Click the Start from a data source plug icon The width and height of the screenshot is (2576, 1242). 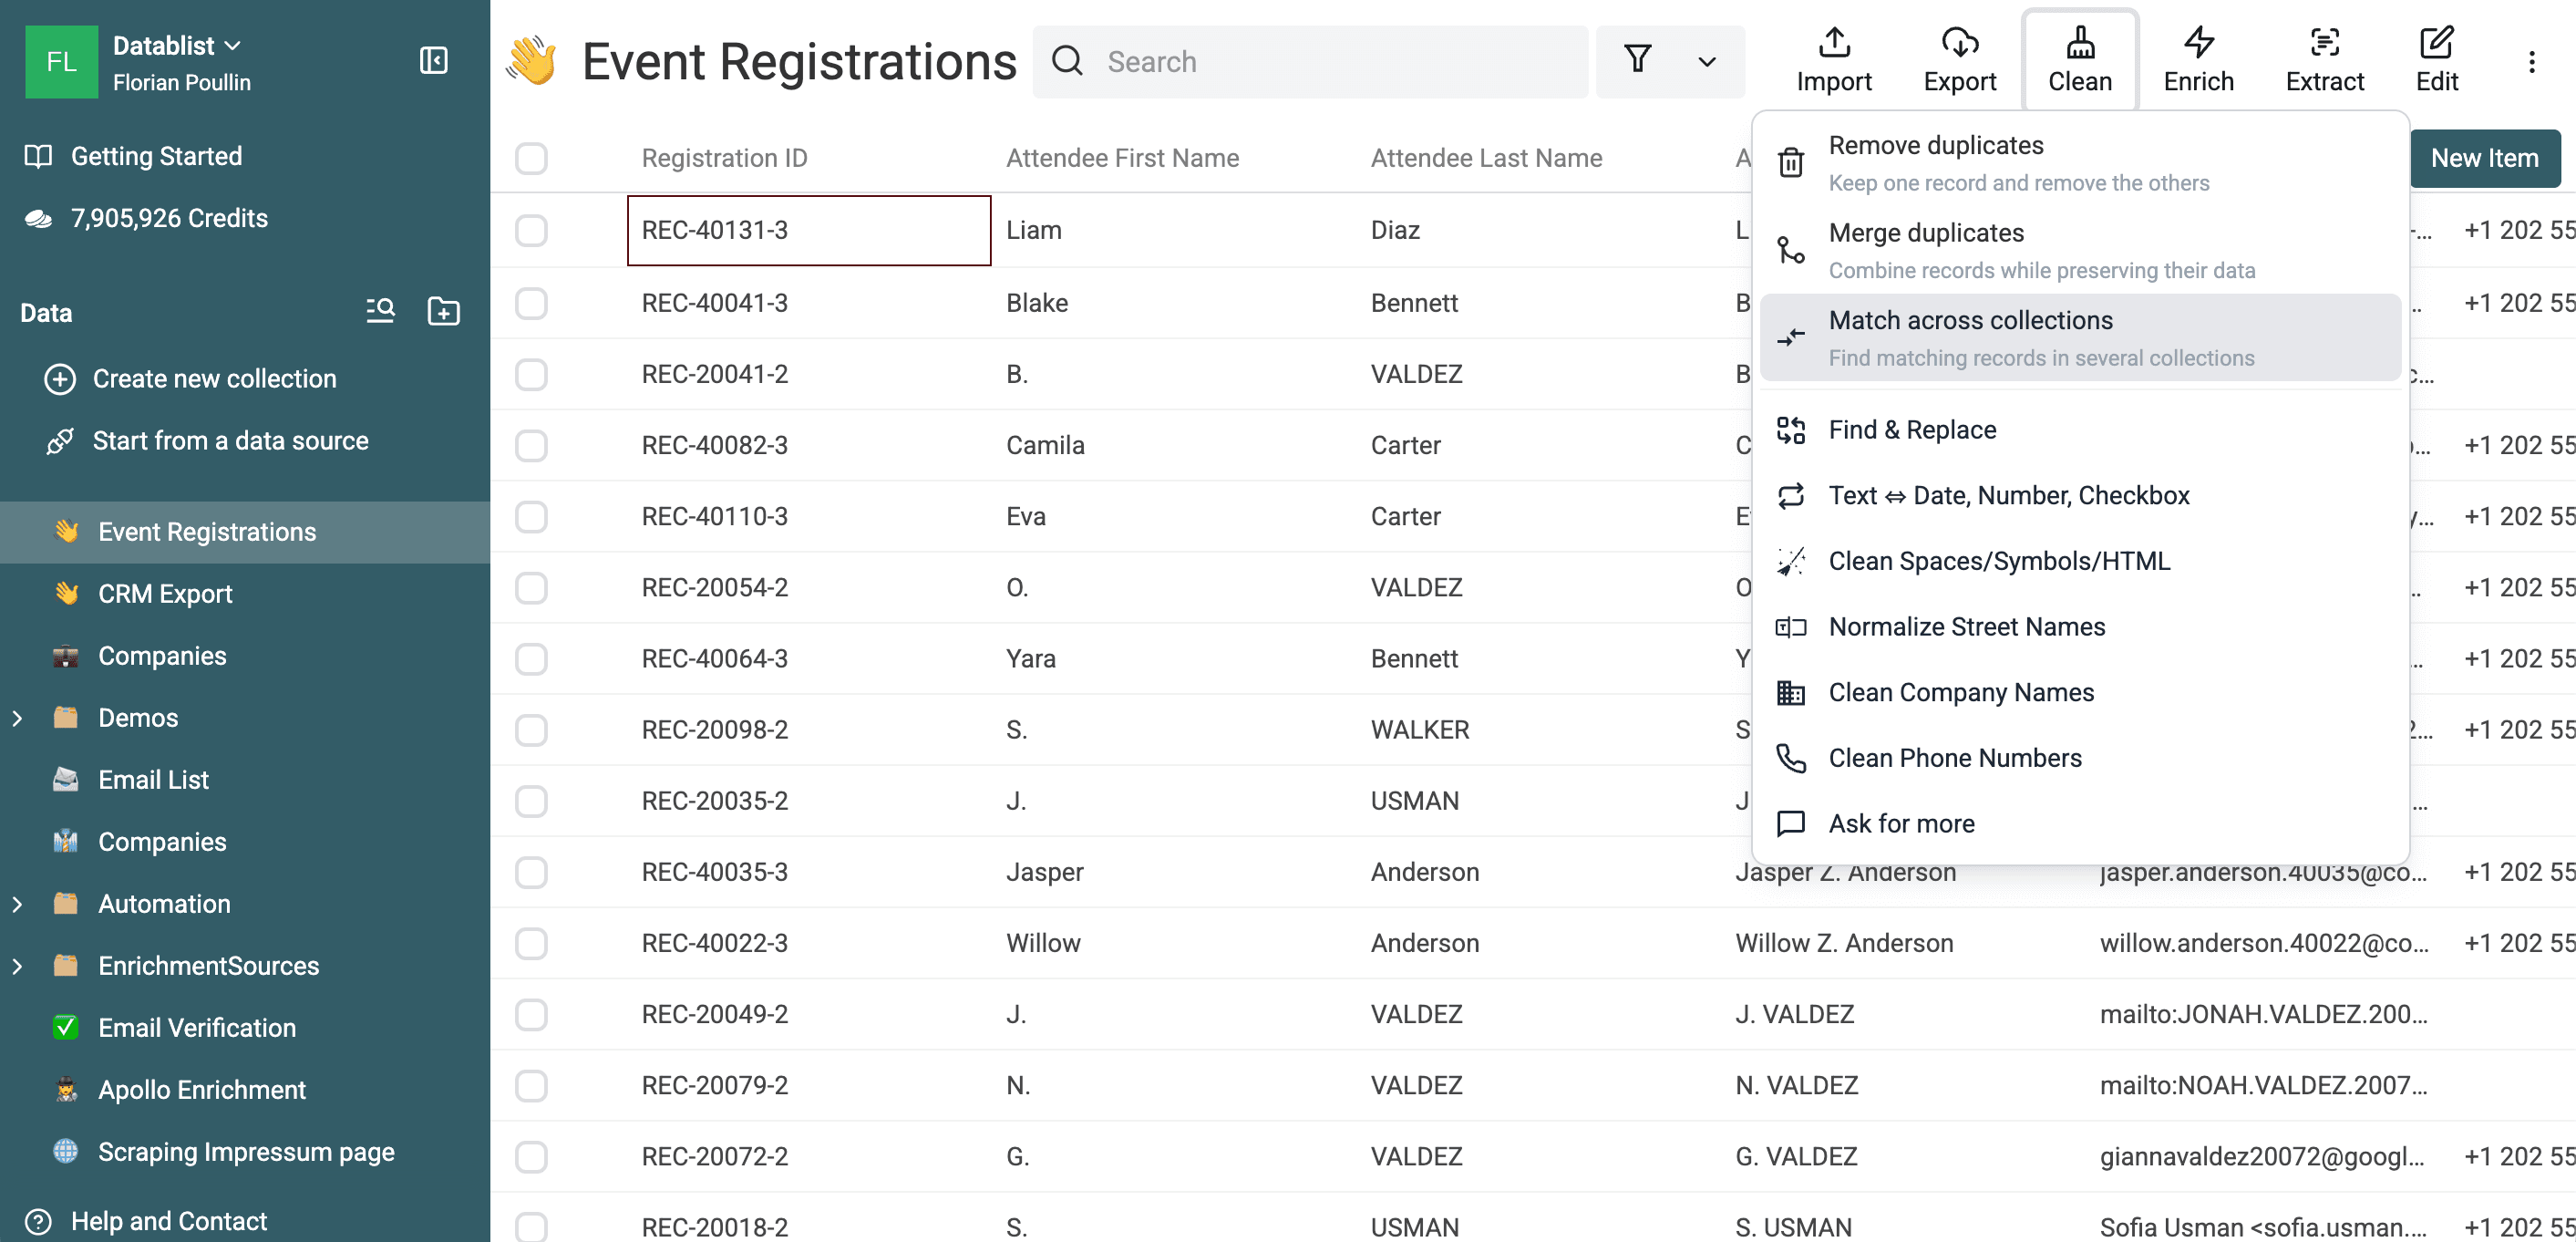coord(60,441)
